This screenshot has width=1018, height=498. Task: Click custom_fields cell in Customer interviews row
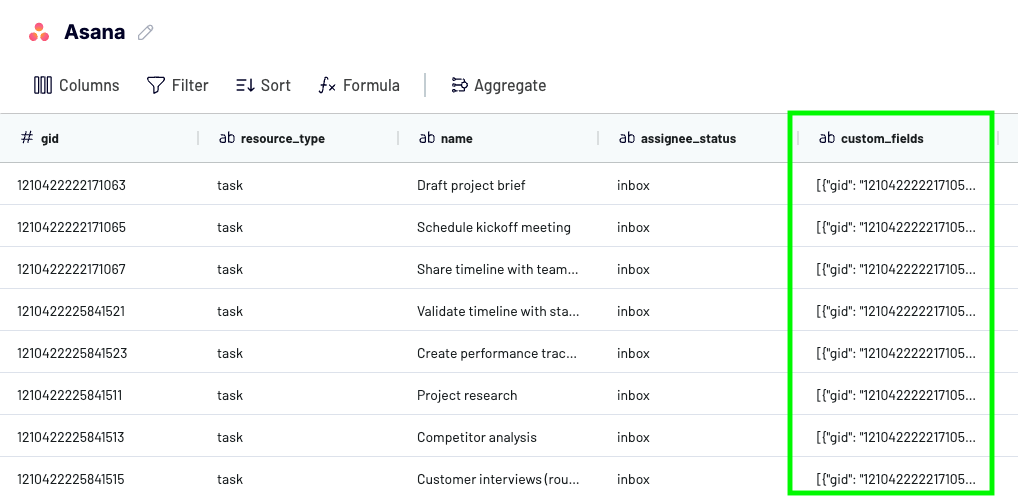pos(896,479)
